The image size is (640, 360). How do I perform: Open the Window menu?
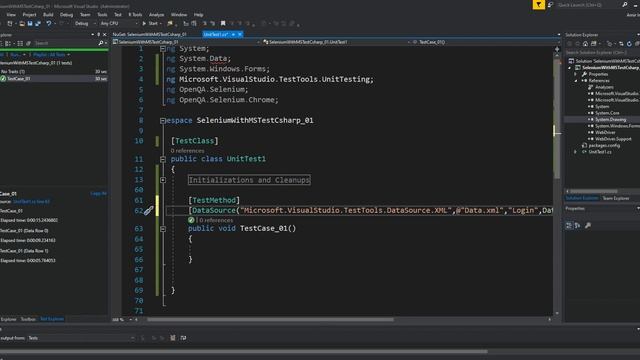click(x=179, y=15)
